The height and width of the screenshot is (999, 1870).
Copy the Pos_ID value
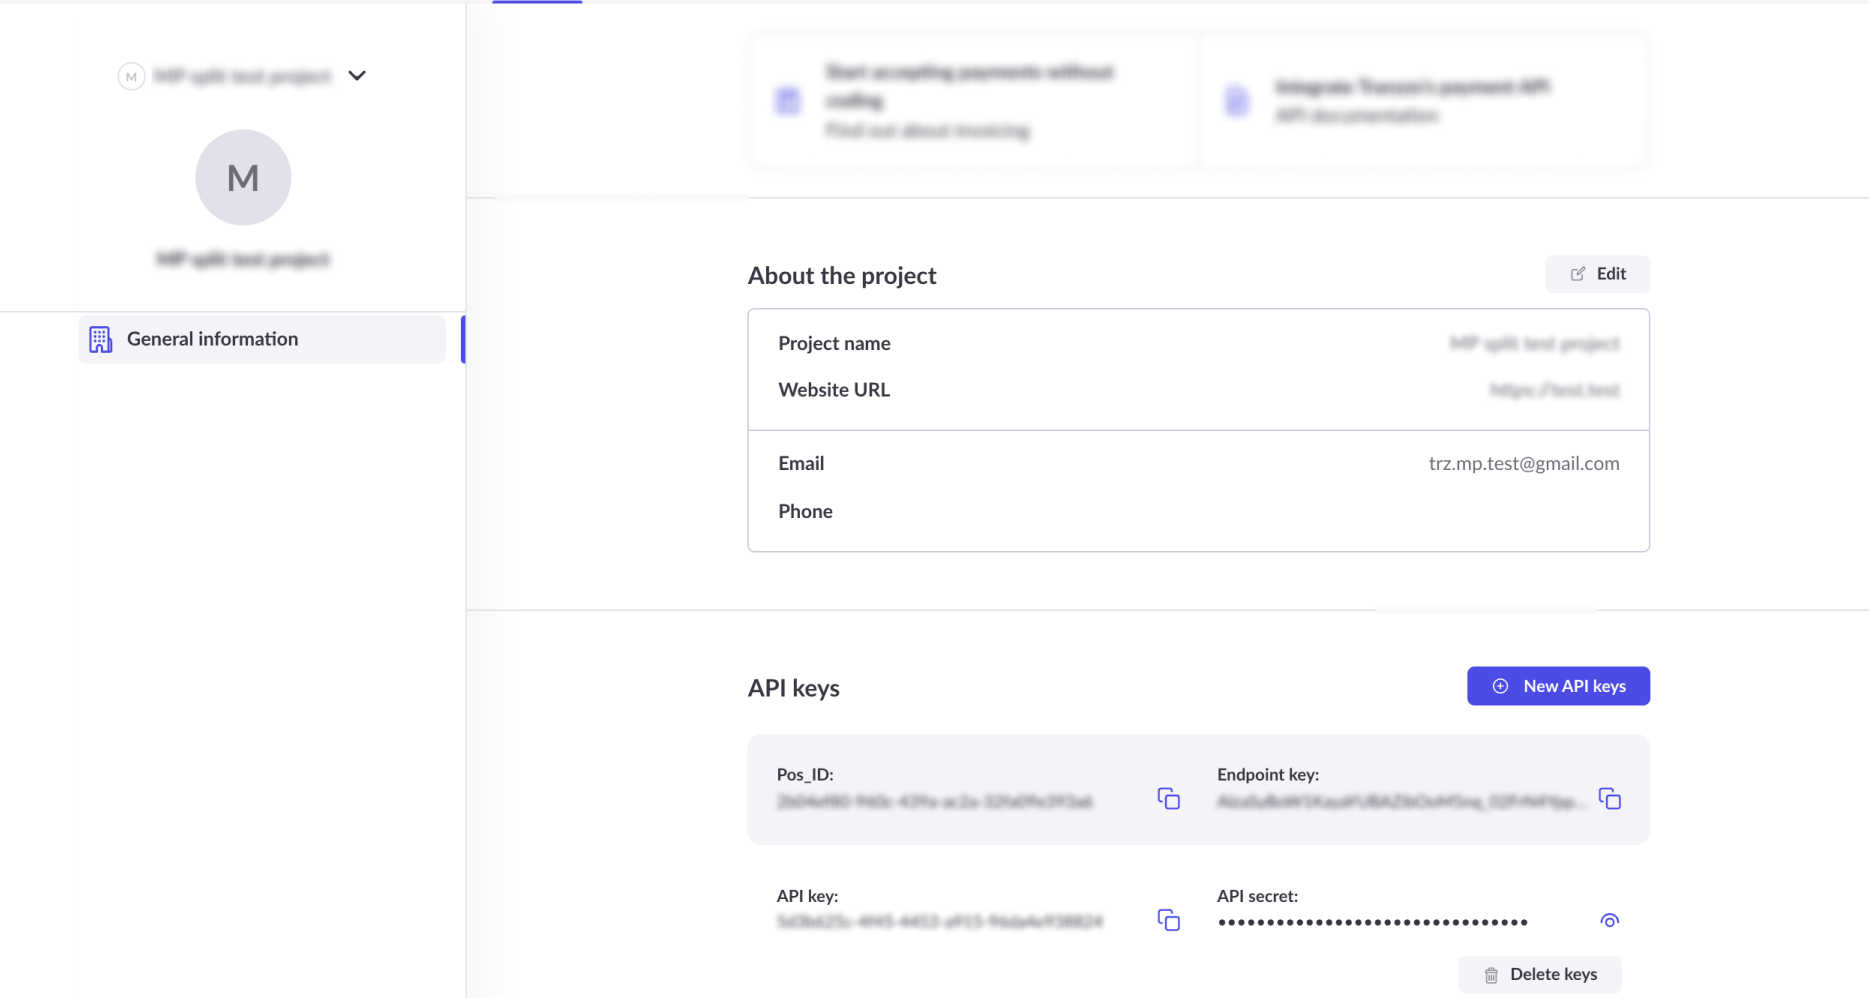pyautogui.click(x=1168, y=799)
